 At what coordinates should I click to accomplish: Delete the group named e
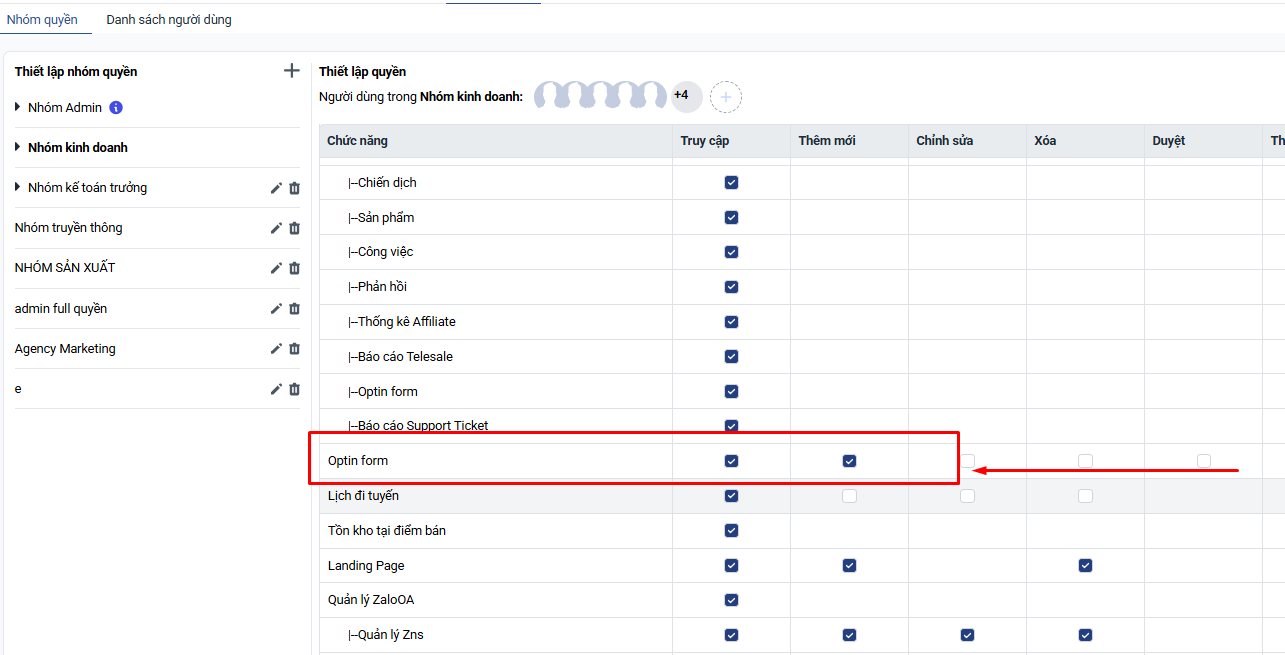(x=294, y=389)
